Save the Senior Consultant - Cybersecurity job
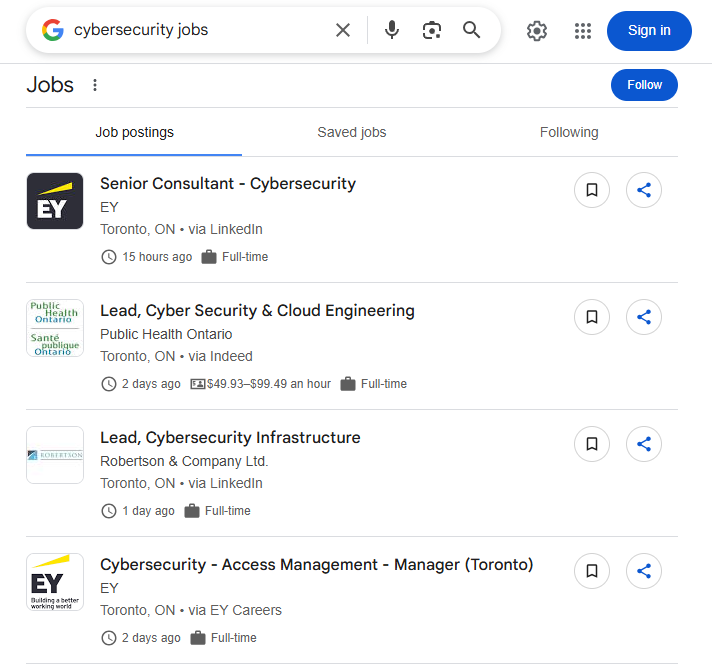 tap(592, 190)
